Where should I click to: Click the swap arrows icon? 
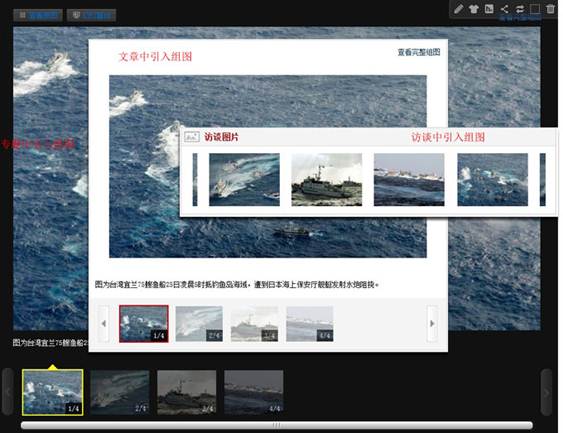pyautogui.click(x=520, y=9)
